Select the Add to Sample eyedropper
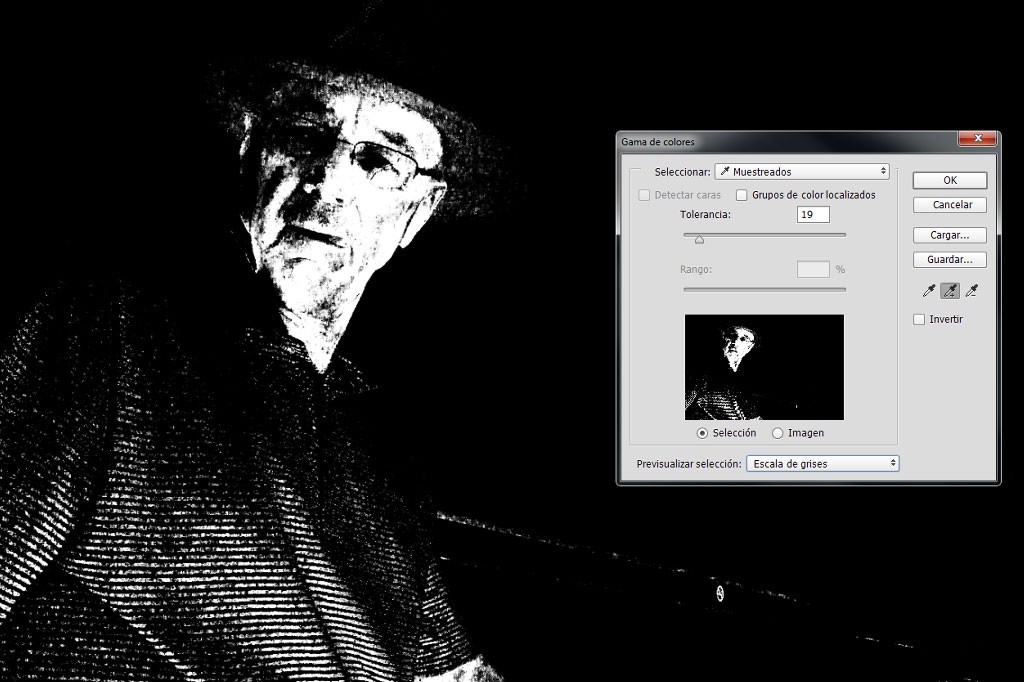Screen dimensions: 1024x682 [950, 291]
